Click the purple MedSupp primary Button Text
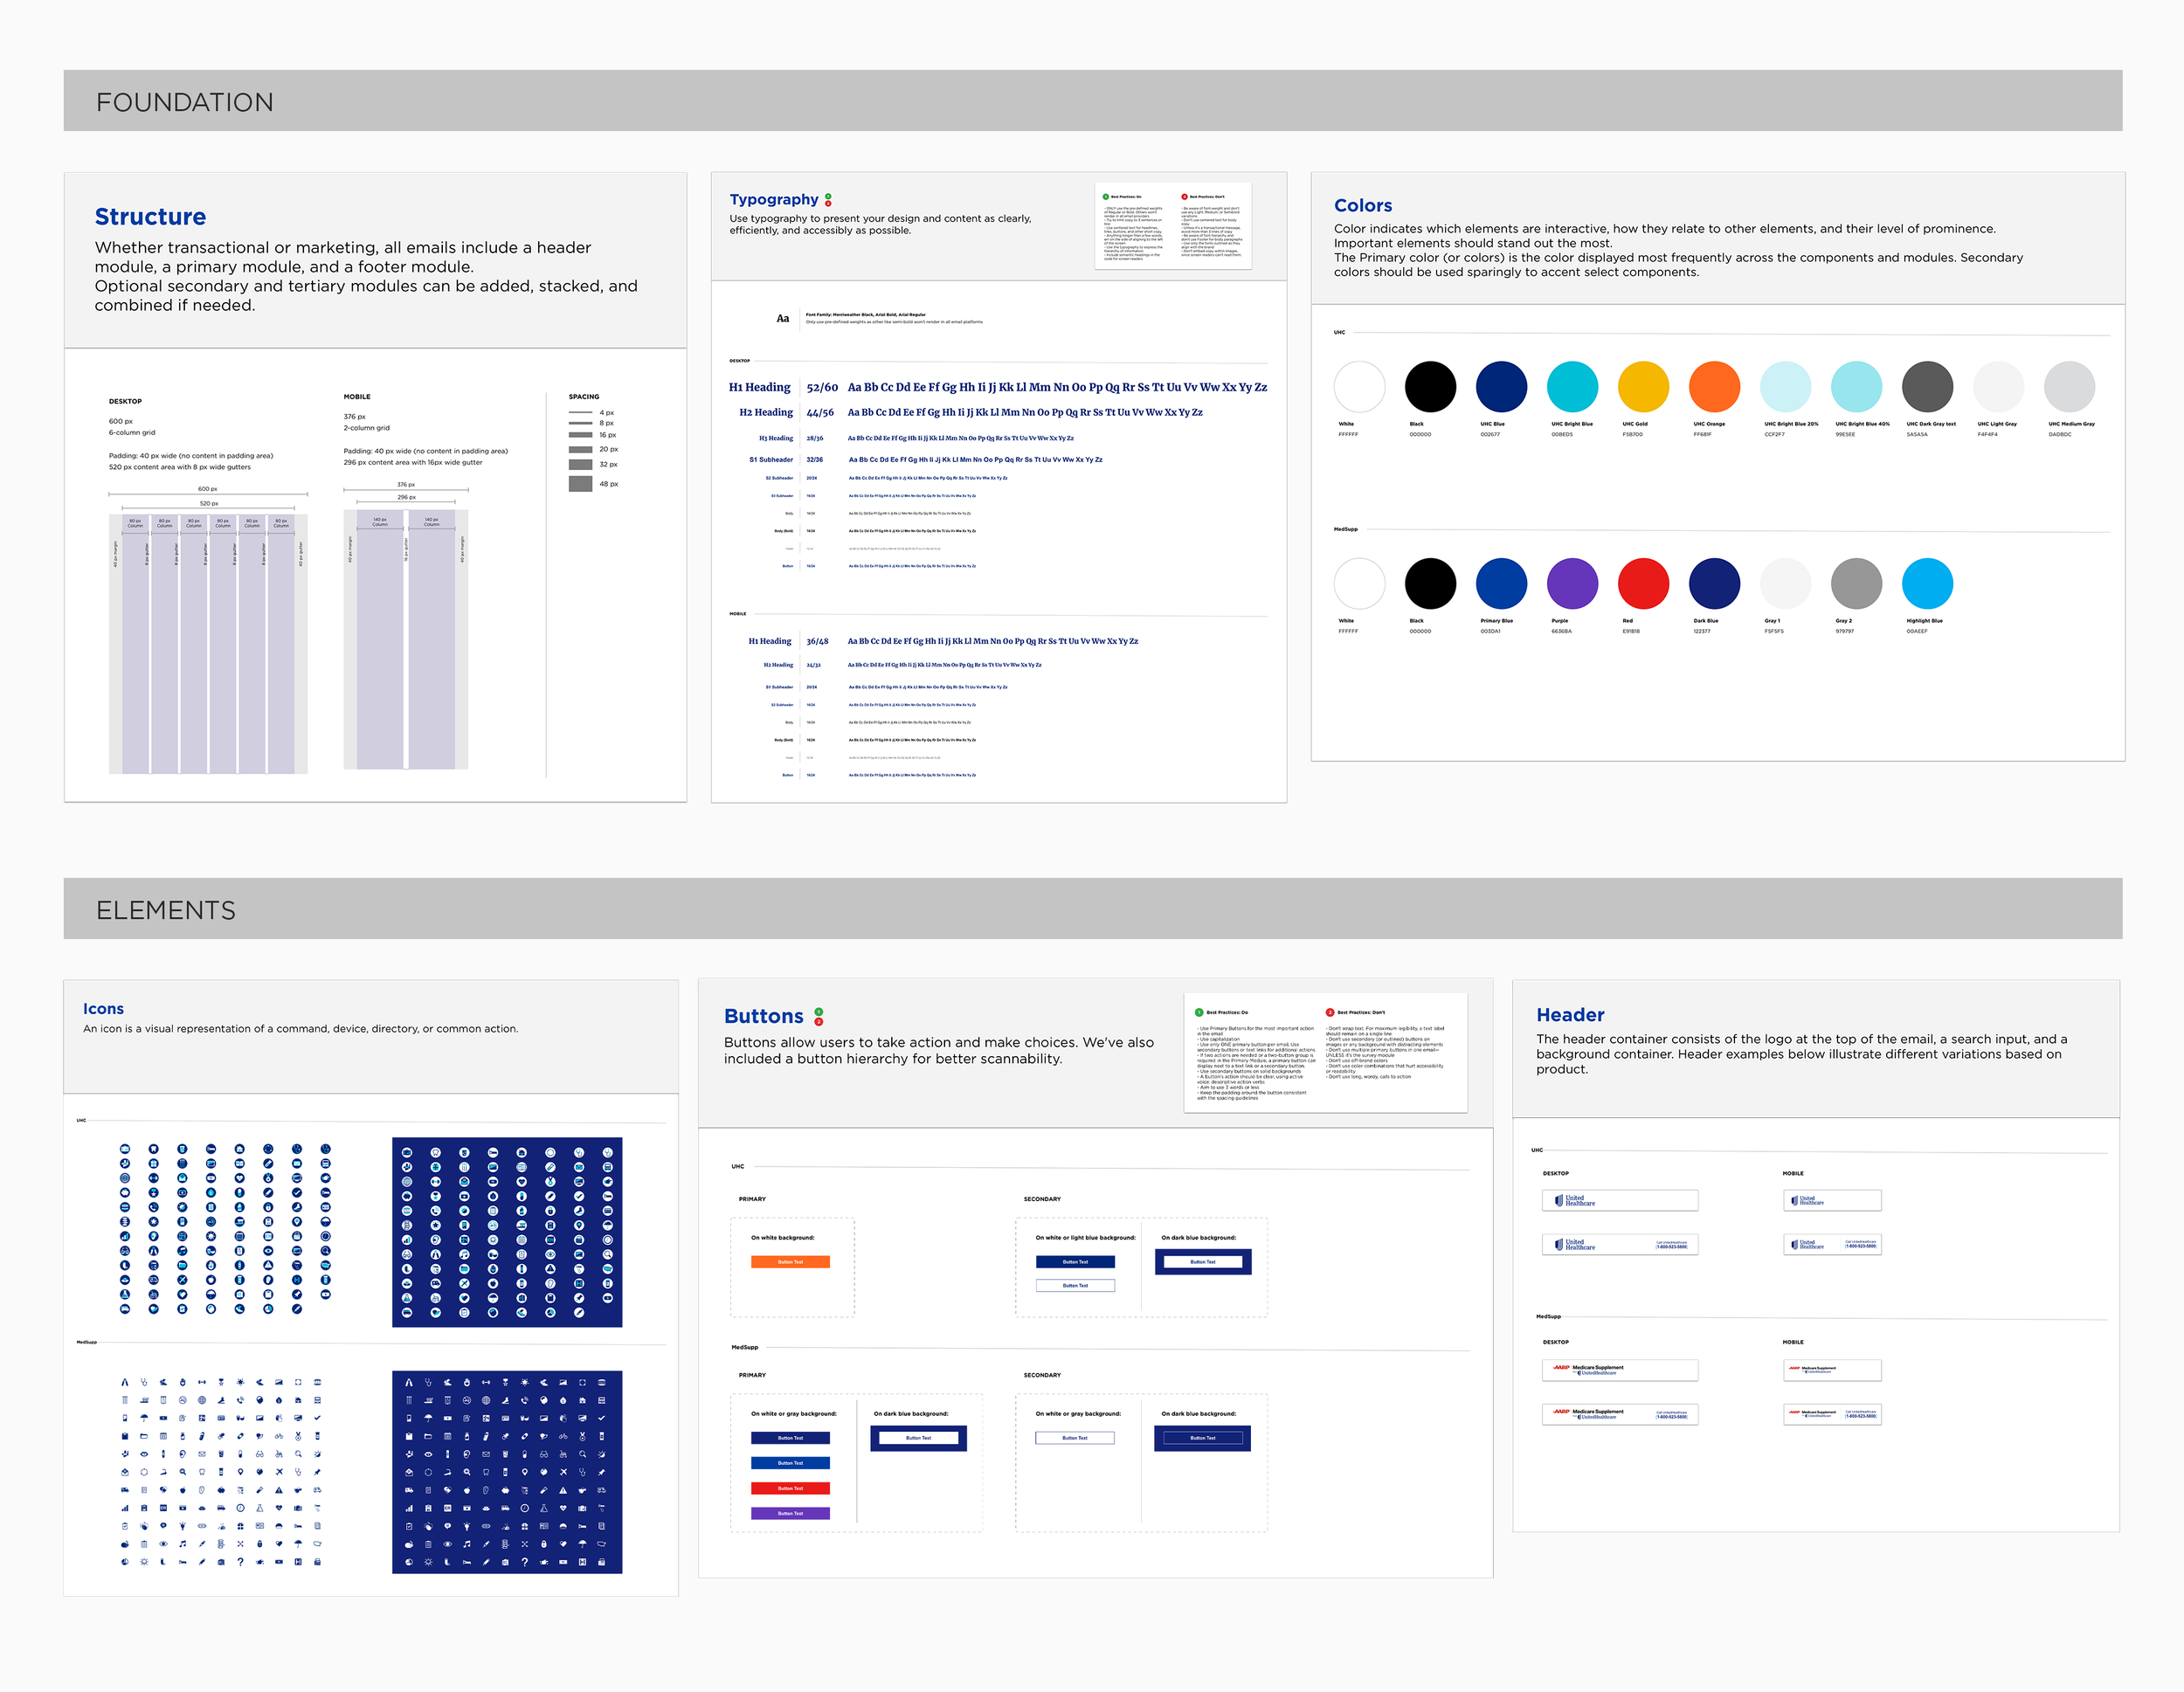Viewport: 2184px width, 1692px height. coord(790,1513)
